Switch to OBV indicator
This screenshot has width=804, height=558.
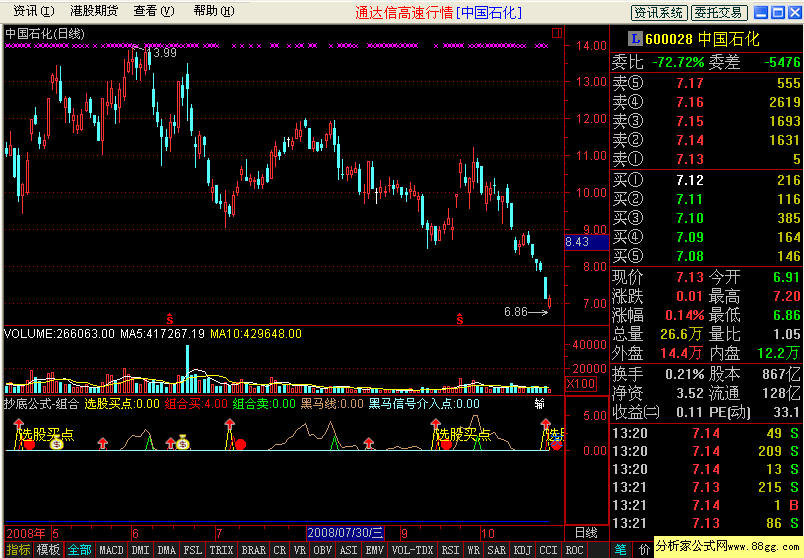click(323, 550)
